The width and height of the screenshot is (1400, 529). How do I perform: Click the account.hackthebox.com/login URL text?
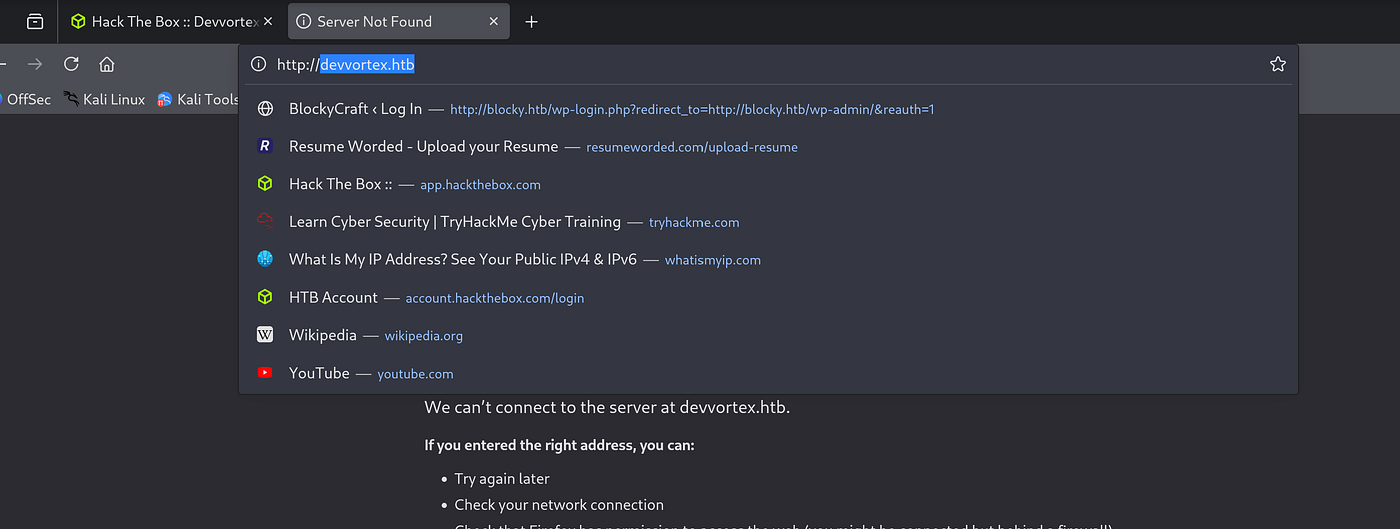[x=495, y=298]
